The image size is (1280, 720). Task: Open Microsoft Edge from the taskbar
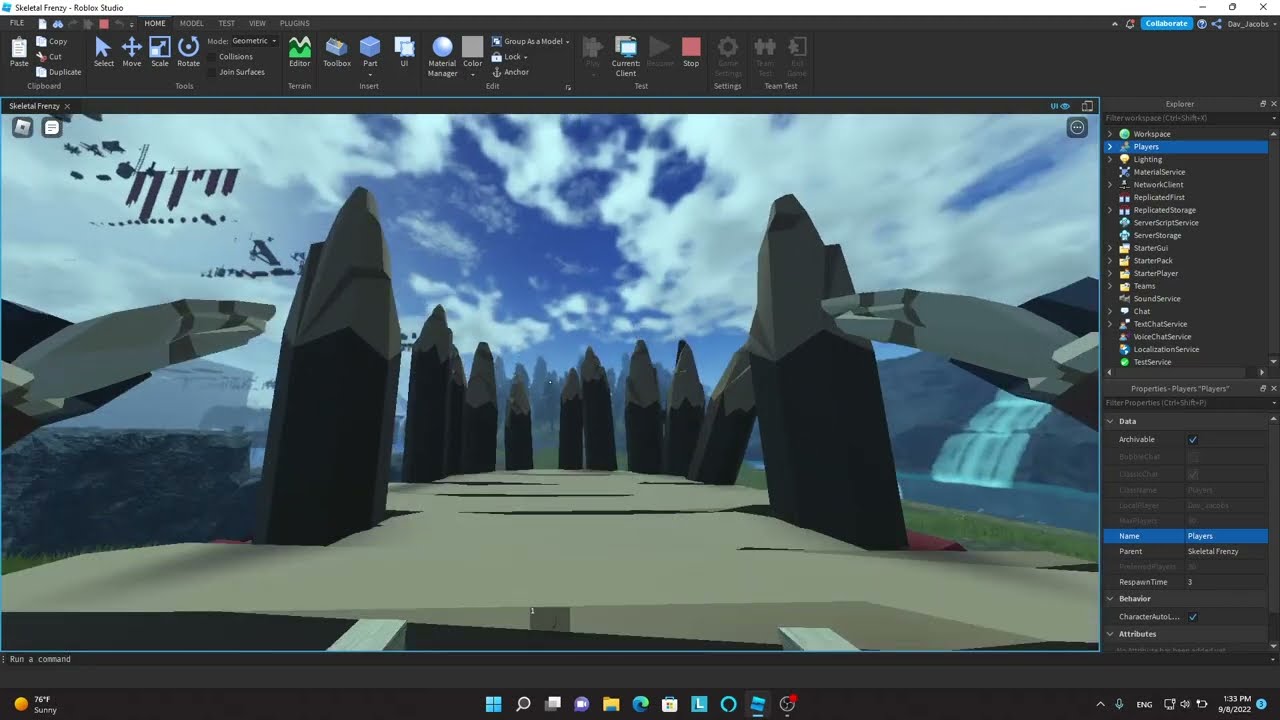[x=640, y=704]
